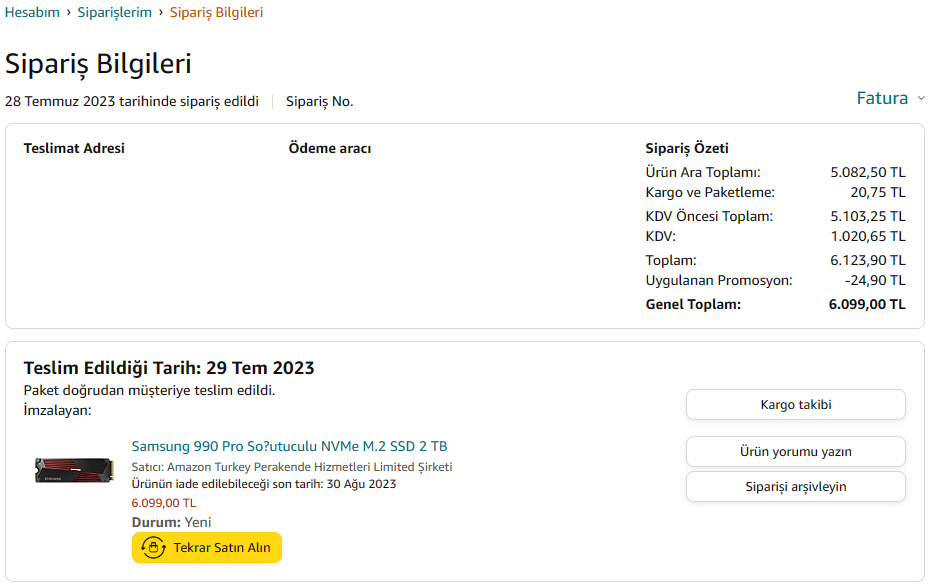
Task: Click the breadcrumb separator after Hesabım
Action: [x=69, y=13]
